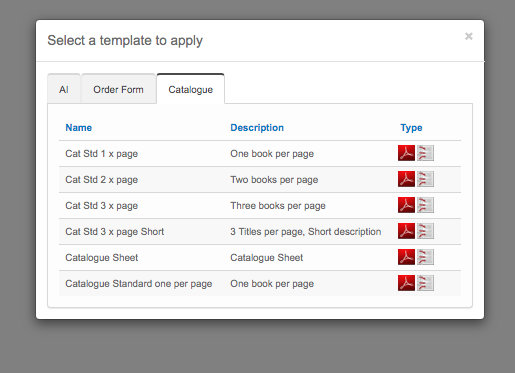Select the Cat Std 2 x page template
The width and height of the screenshot is (515, 373).
coord(102,180)
